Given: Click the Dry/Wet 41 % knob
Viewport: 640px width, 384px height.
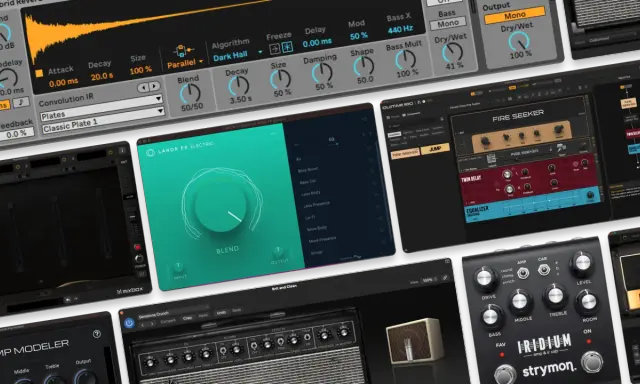Looking at the screenshot, I should [x=452, y=52].
